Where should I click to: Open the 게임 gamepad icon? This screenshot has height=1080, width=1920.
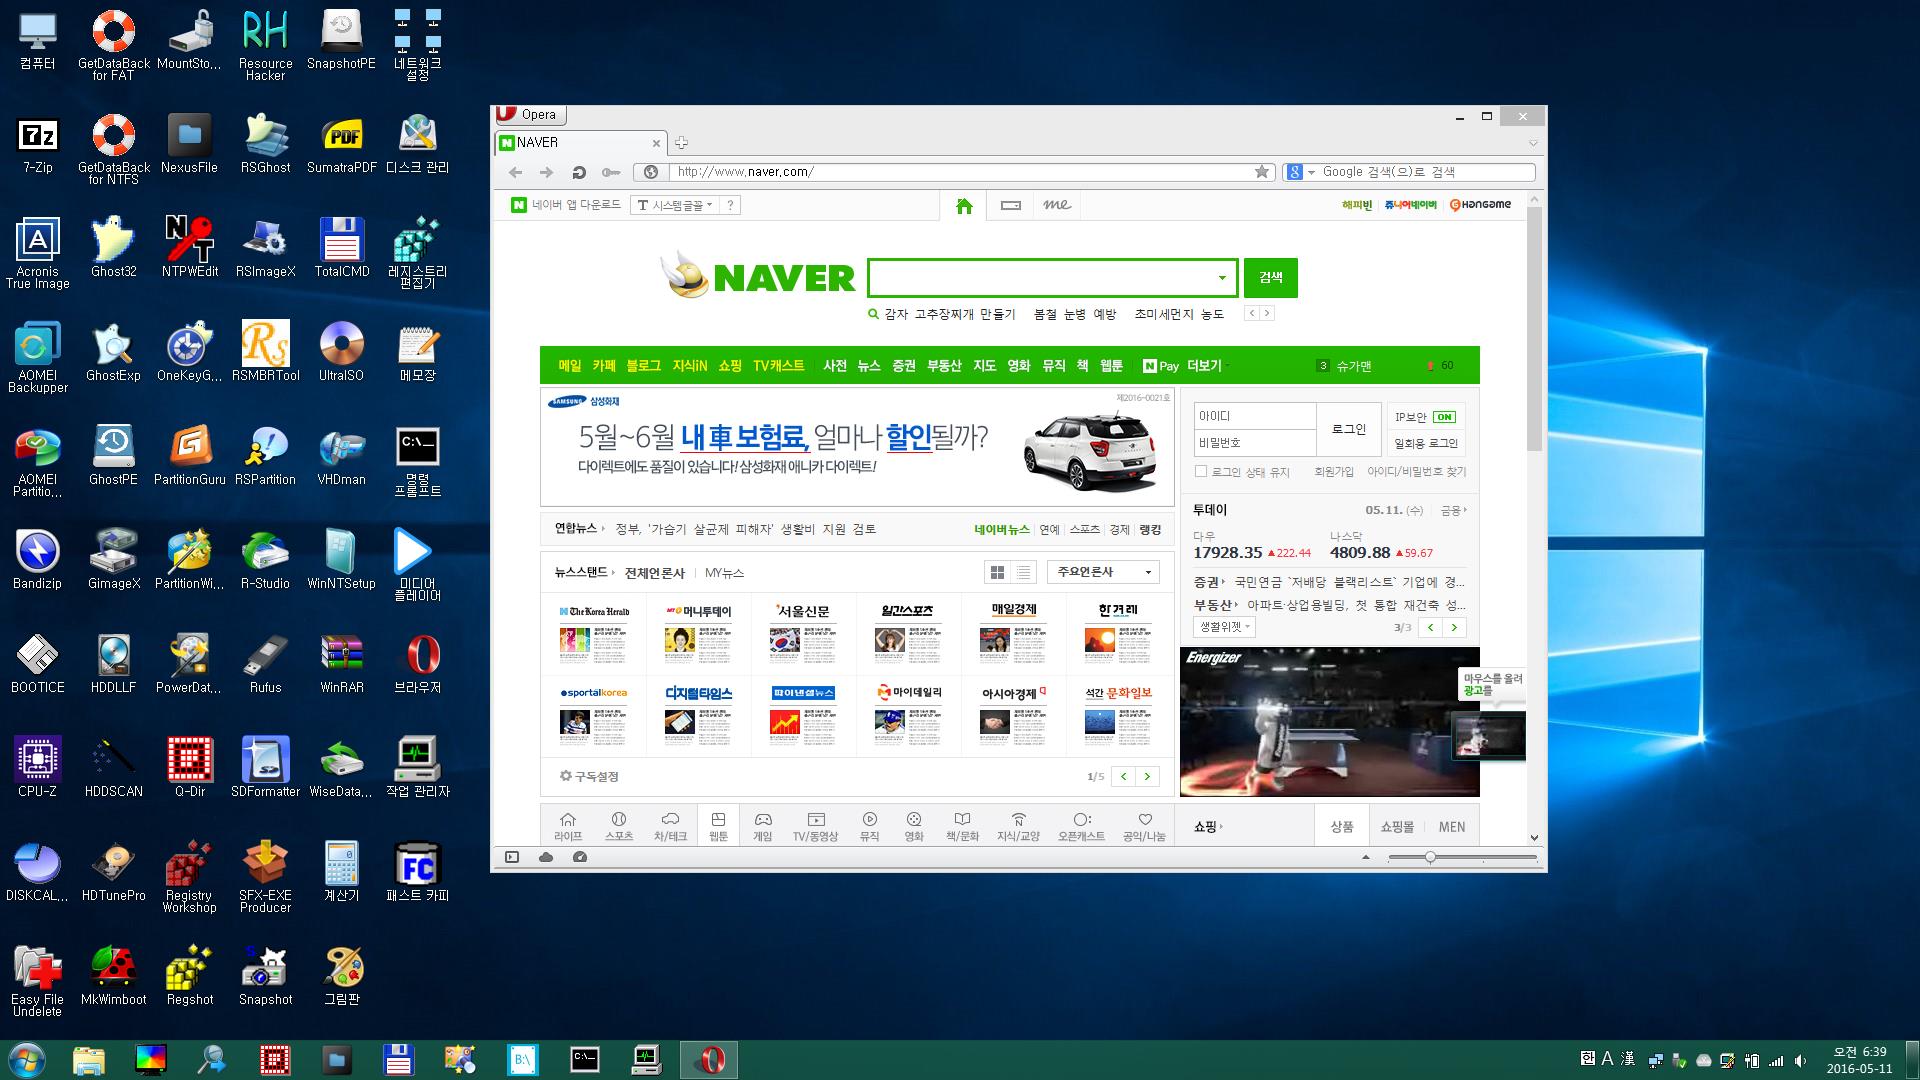(763, 826)
